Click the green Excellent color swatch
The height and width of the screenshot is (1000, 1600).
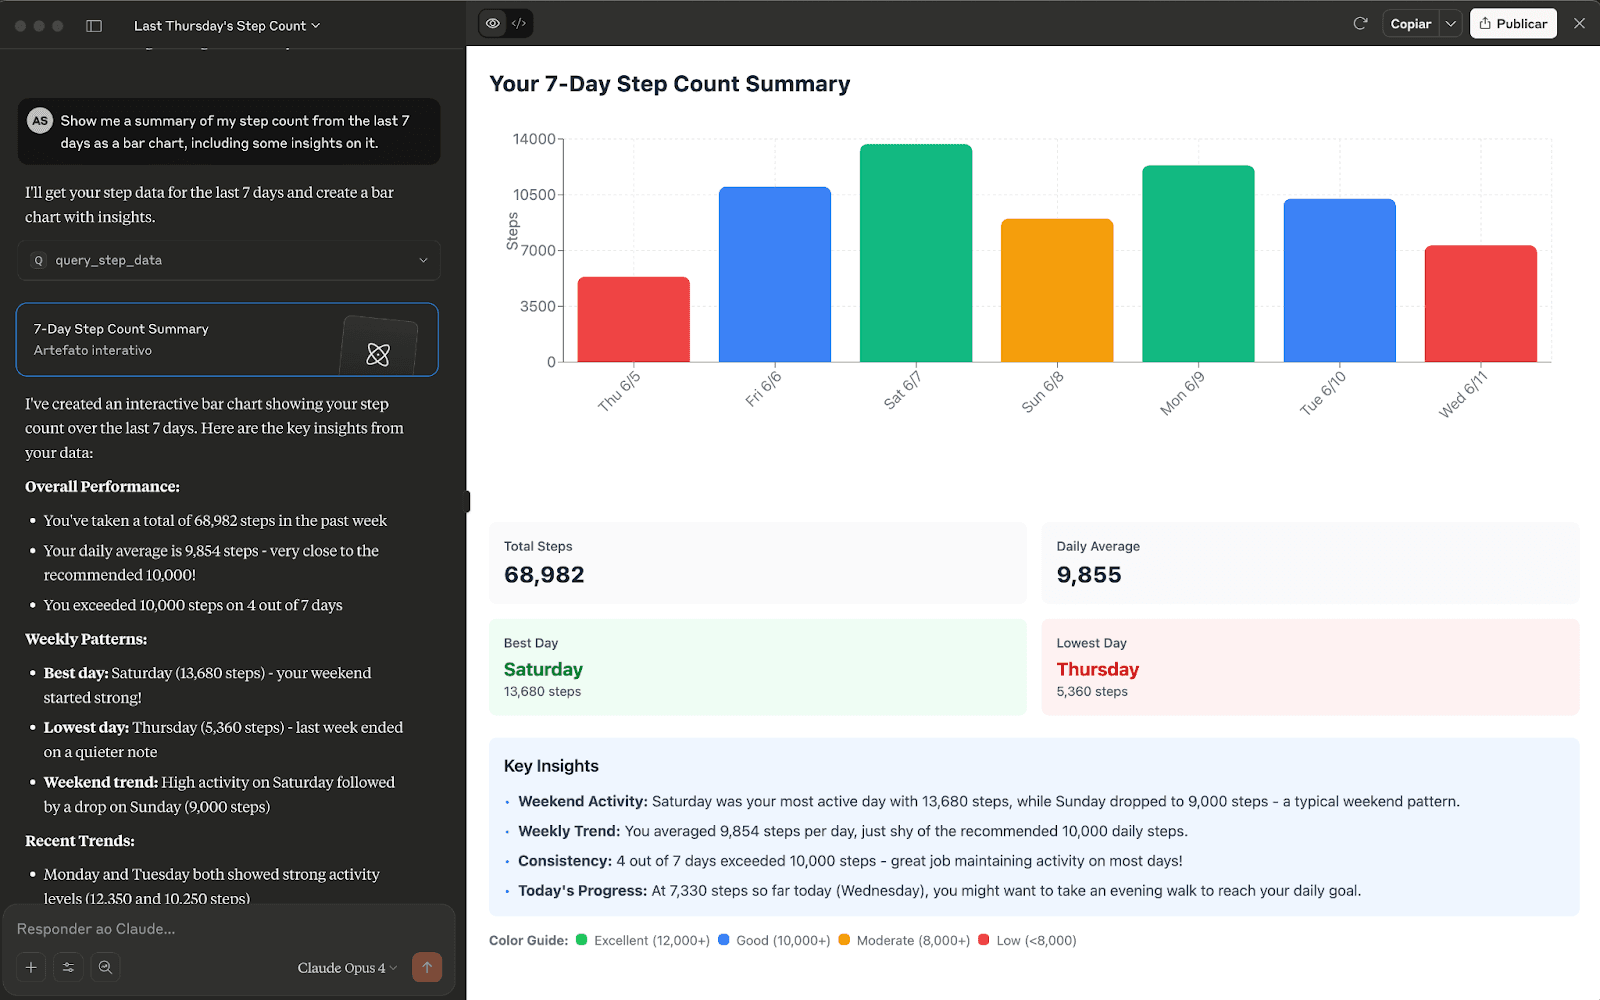coord(582,940)
